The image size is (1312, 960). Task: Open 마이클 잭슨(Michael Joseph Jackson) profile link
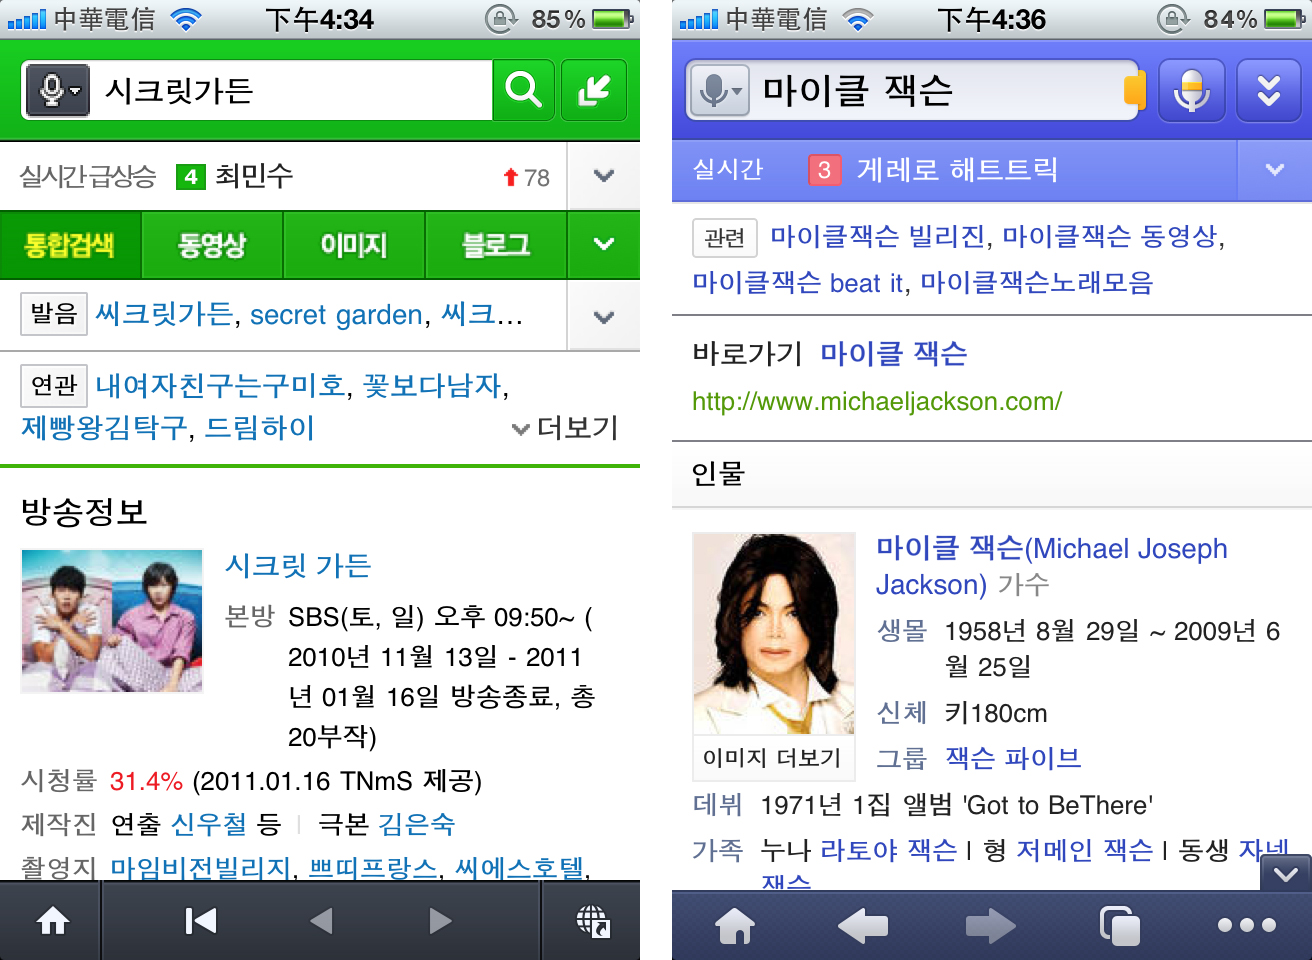1052,566
